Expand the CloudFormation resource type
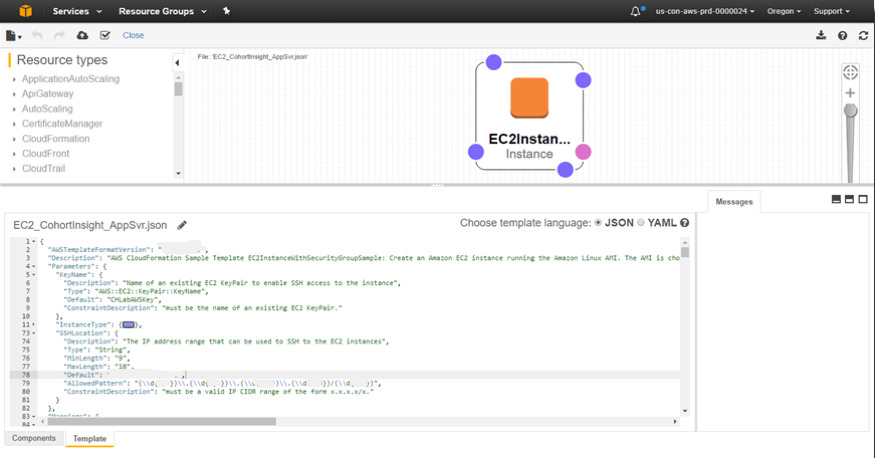The height and width of the screenshot is (458, 875). pos(15,139)
